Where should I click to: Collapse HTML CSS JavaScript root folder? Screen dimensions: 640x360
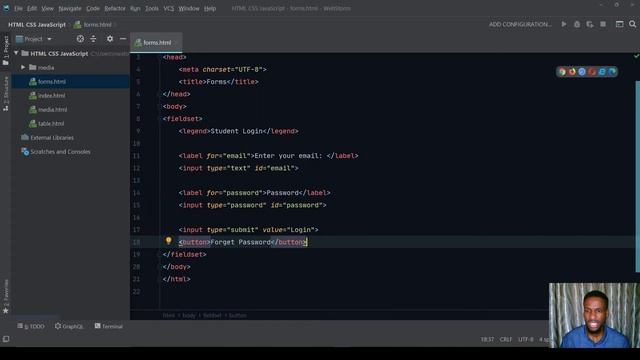[x=16, y=53]
